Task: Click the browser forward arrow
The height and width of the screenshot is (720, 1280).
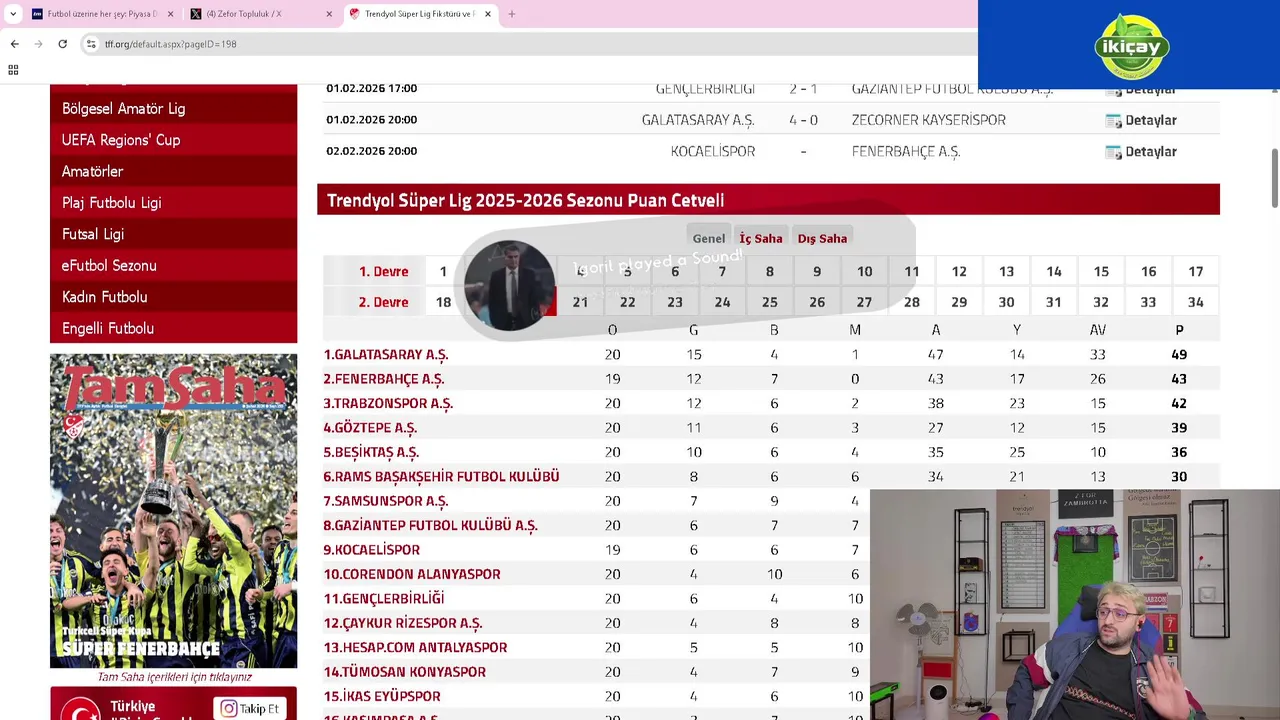Action: point(38,44)
